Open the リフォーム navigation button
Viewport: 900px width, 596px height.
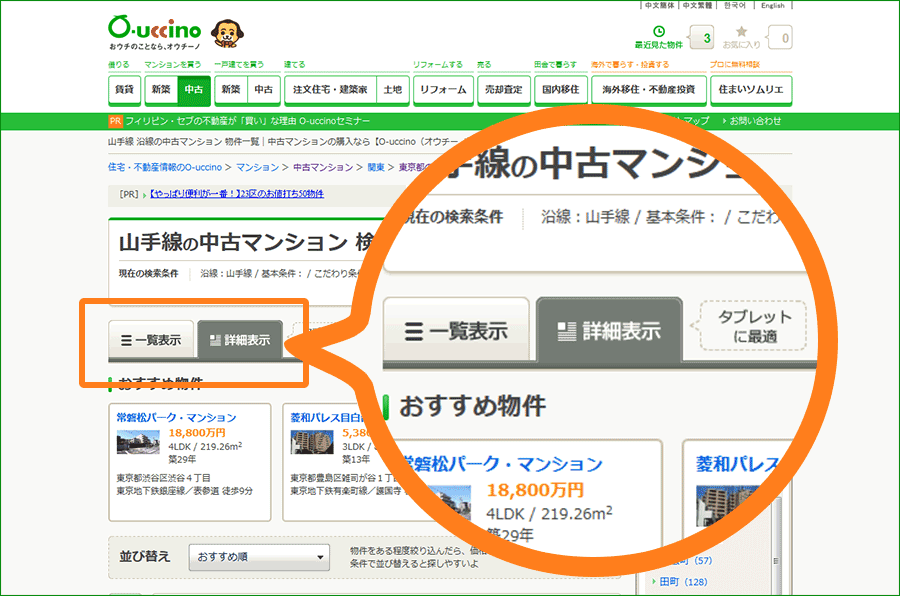(x=442, y=90)
